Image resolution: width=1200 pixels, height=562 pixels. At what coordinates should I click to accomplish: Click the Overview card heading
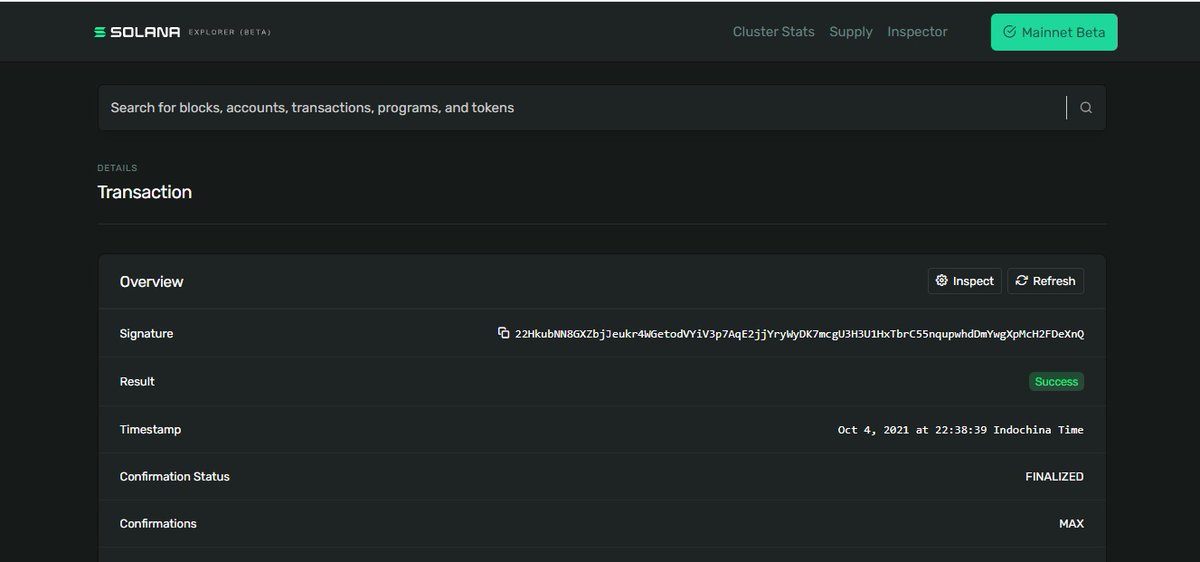click(x=152, y=282)
